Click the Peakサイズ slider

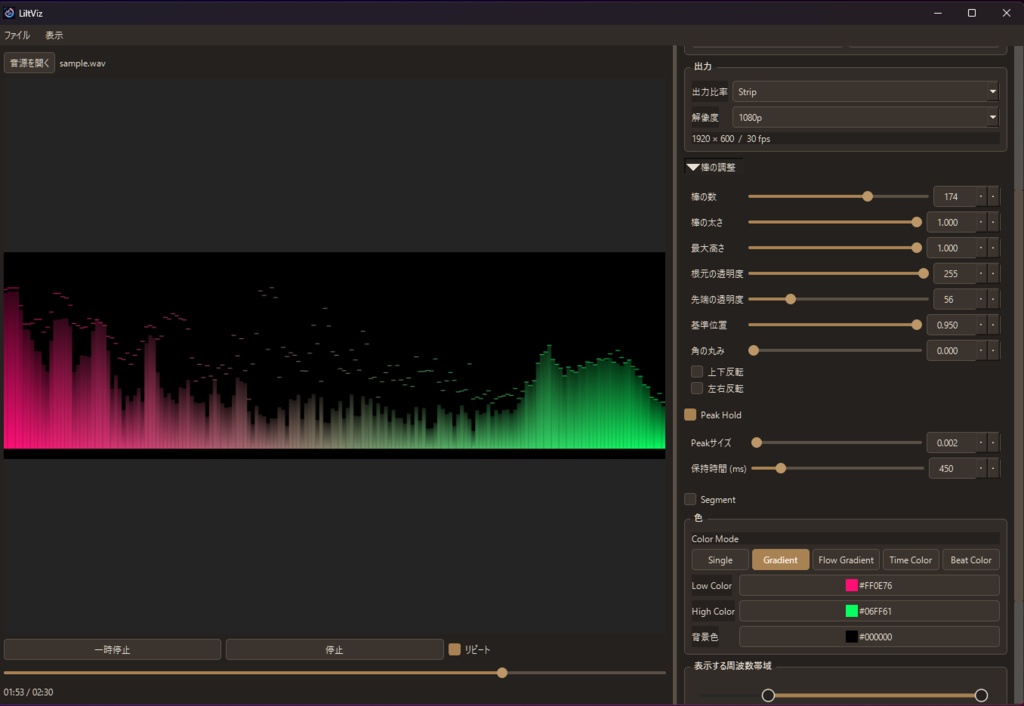[x=837, y=442]
